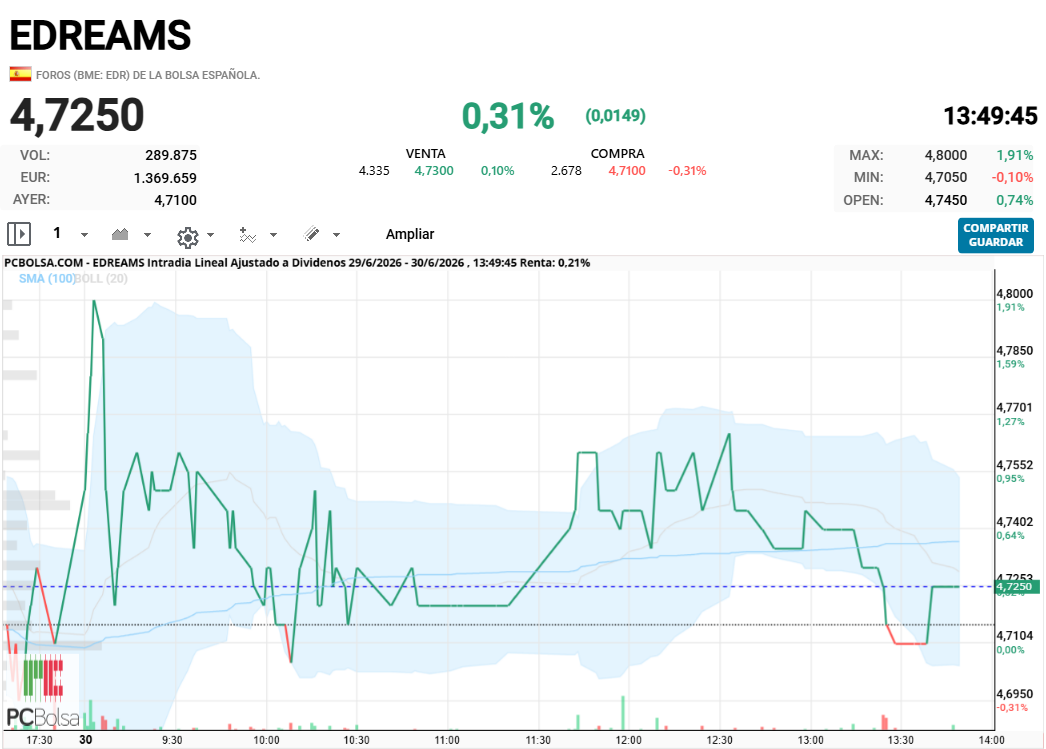Screen dimensions: 1046x749
Task: Click the MIN value 4,7050
Action: point(946,177)
